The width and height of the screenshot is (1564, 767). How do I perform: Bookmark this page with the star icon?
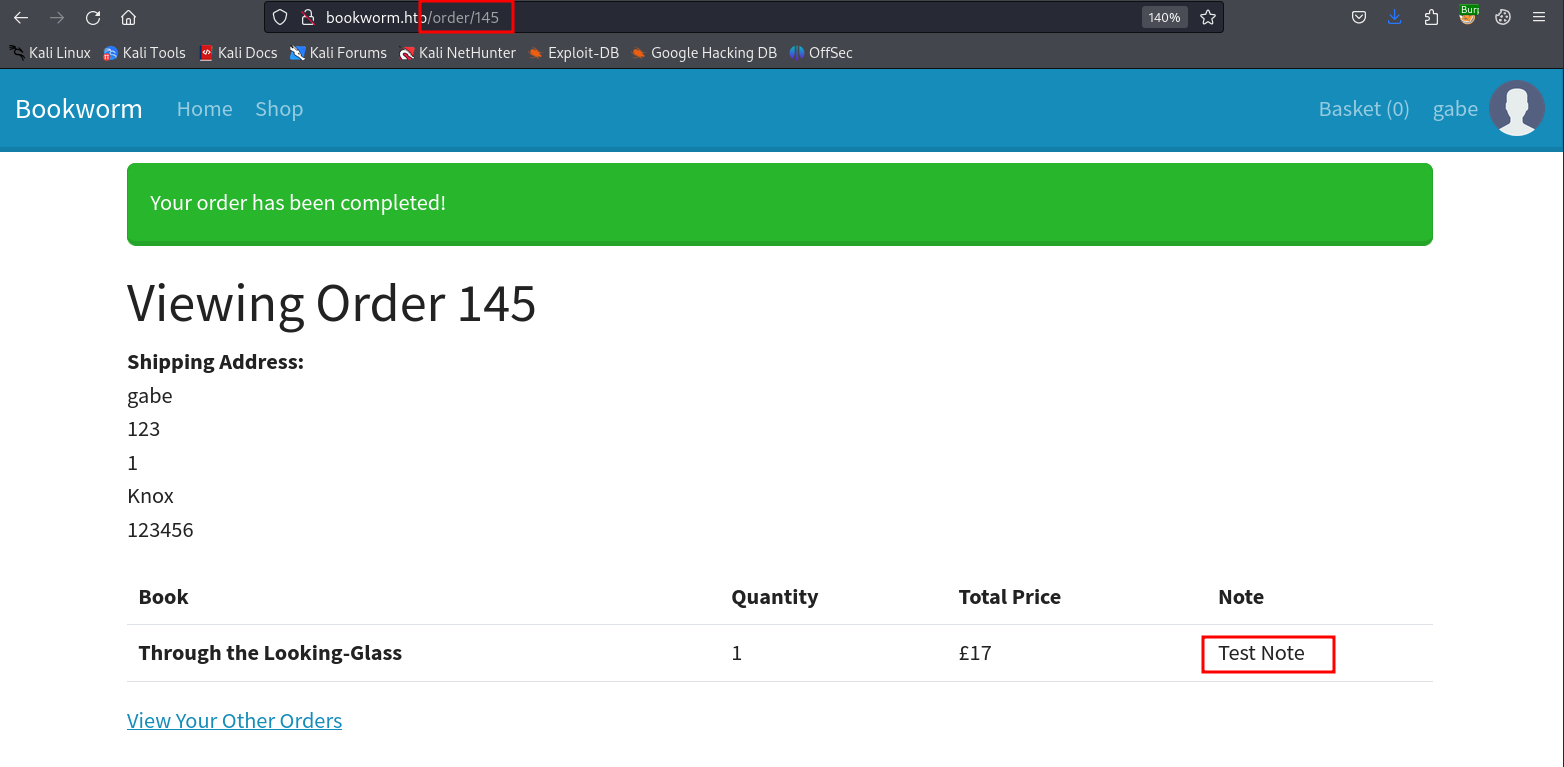coord(1208,17)
